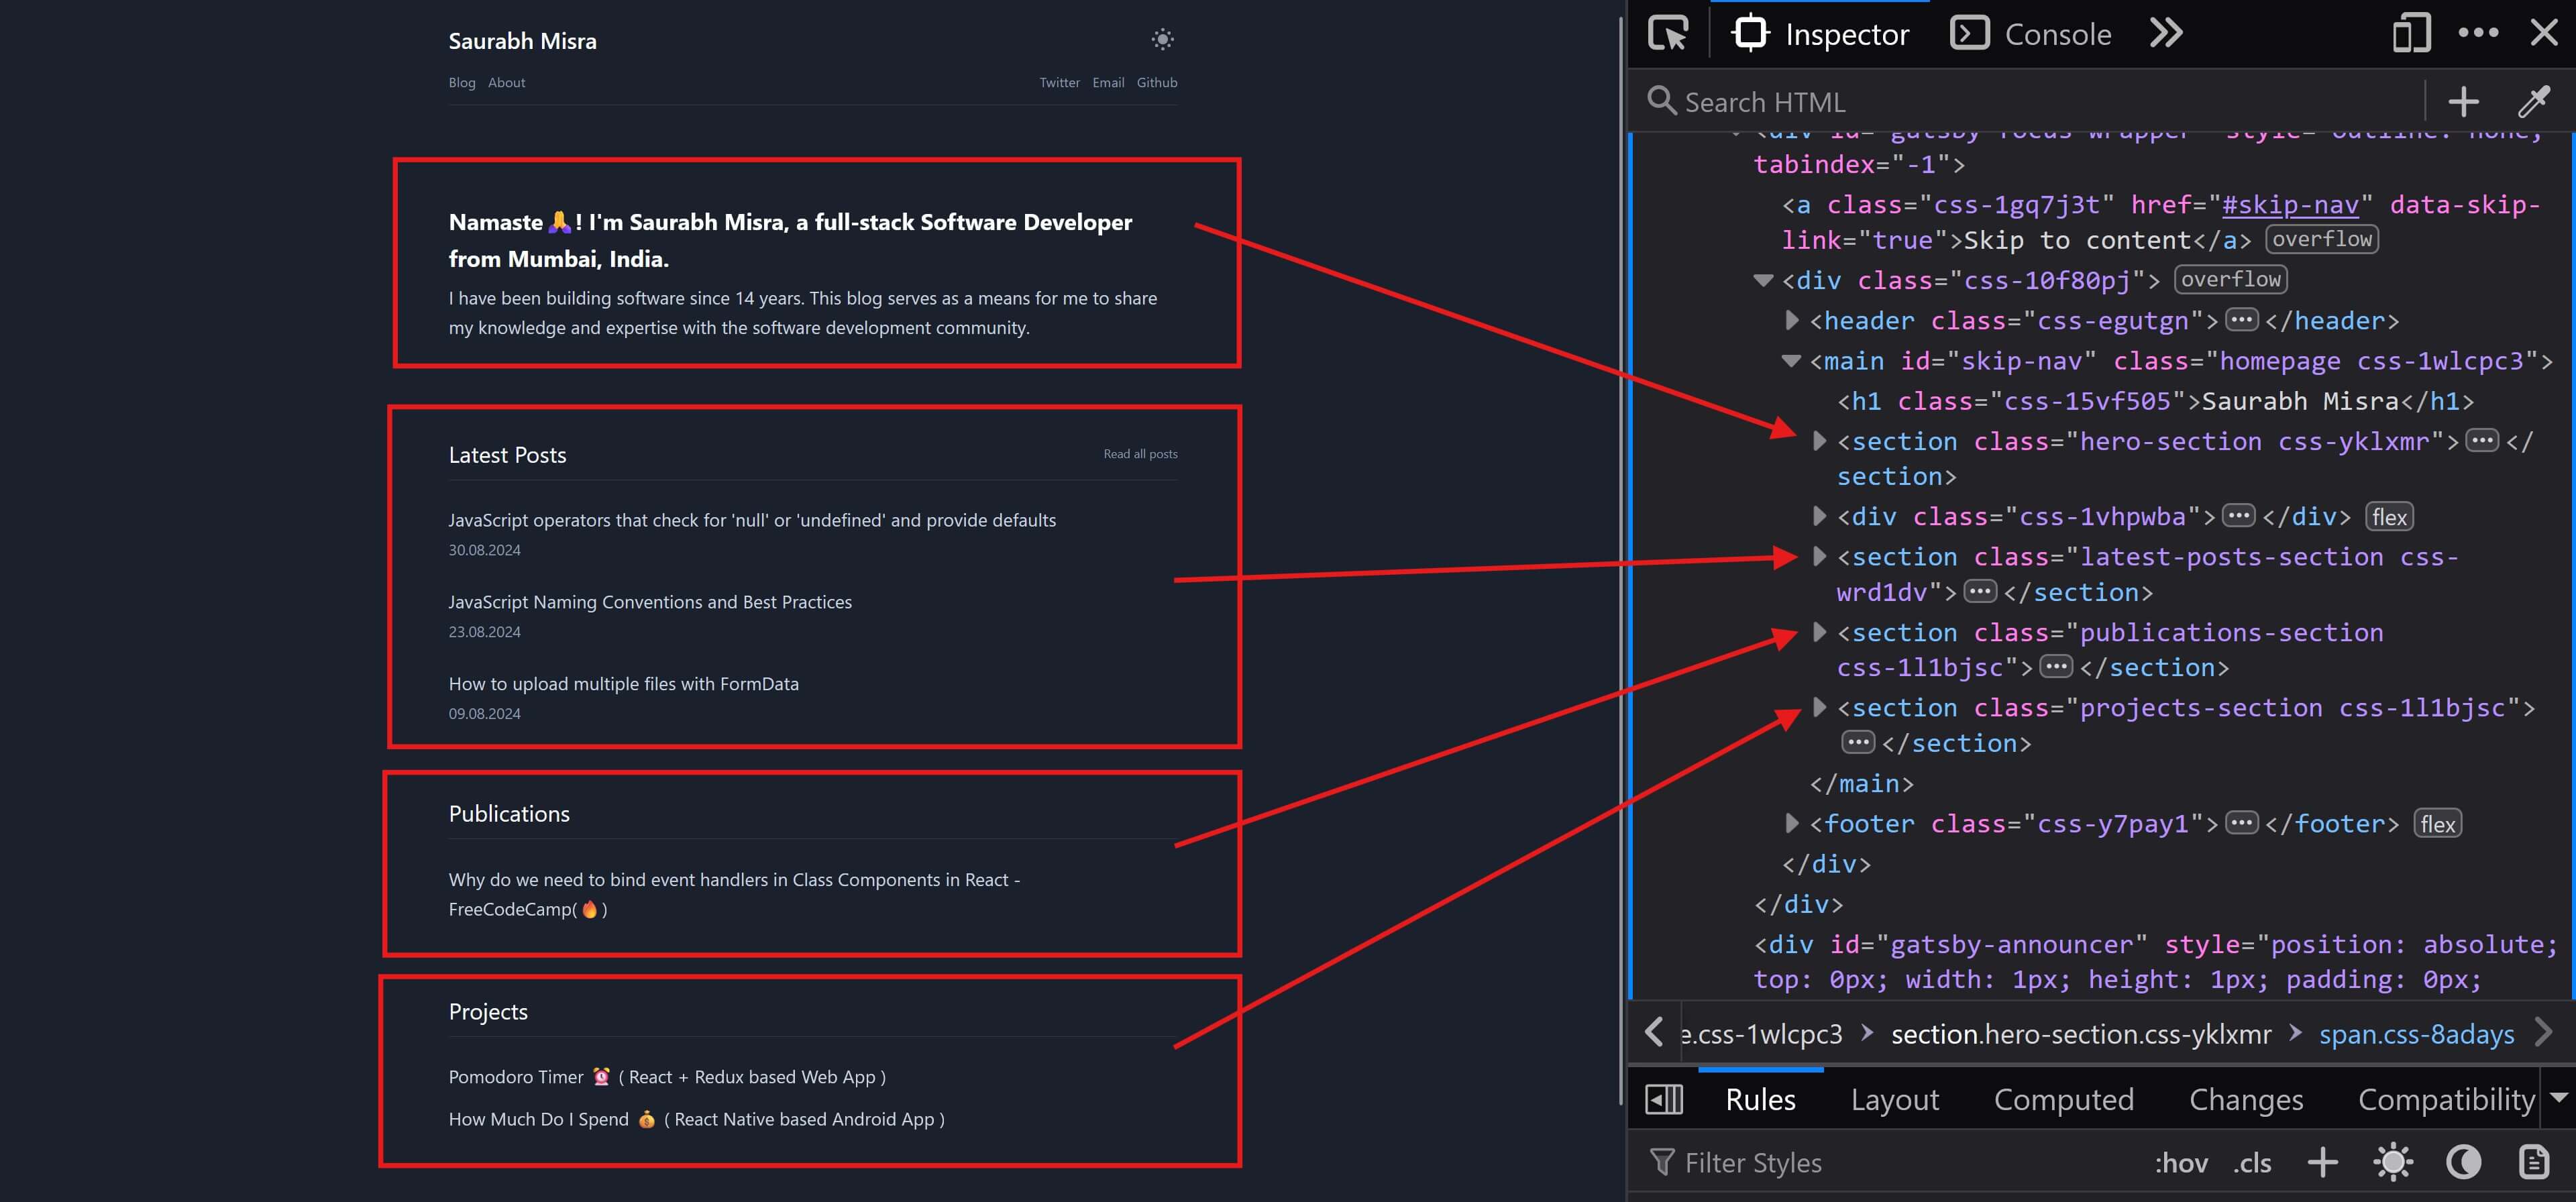The height and width of the screenshot is (1202, 2576).
Task: Close the developer tools panel
Action: coord(2544,33)
